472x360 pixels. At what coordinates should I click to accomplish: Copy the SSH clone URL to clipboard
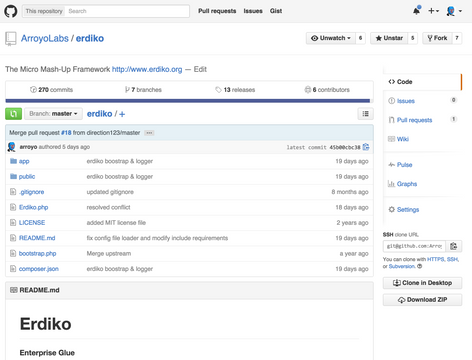click(x=453, y=246)
